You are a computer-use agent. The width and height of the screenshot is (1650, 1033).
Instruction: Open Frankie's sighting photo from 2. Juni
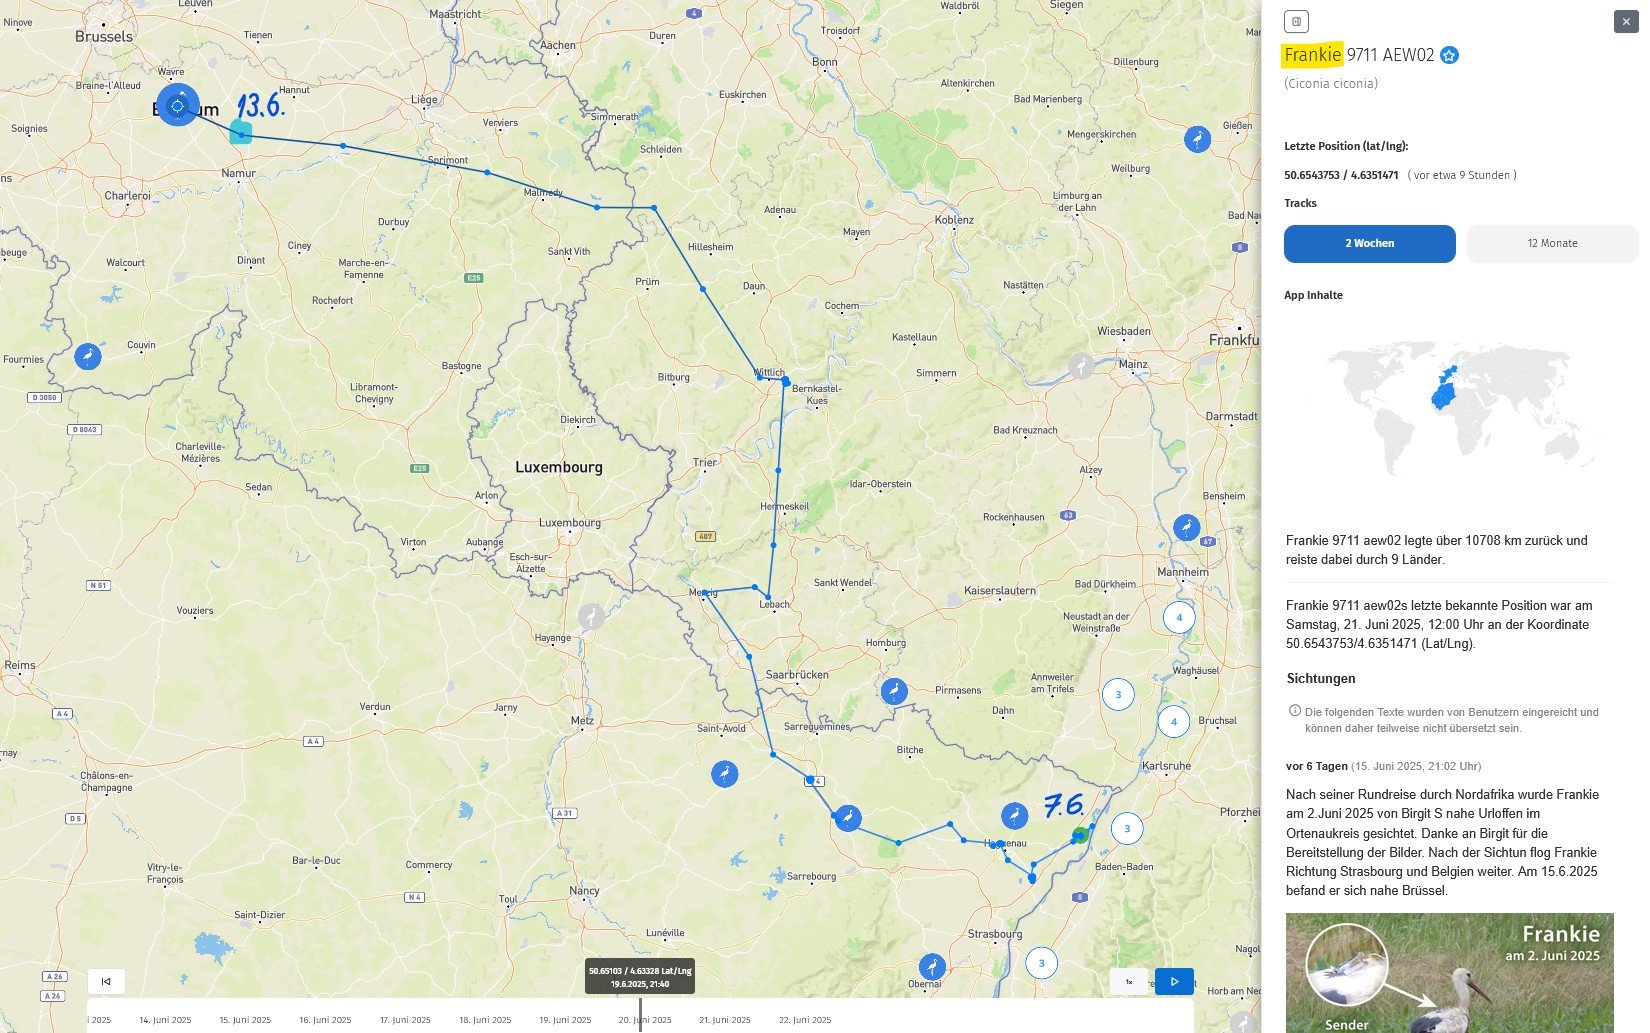1449,972
